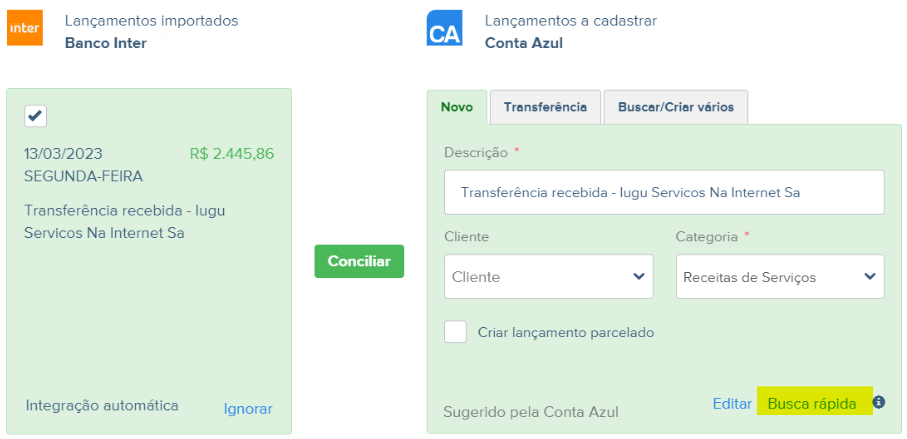The image size is (907, 439).
Task: Select the Novo tab
Action: 457,107
